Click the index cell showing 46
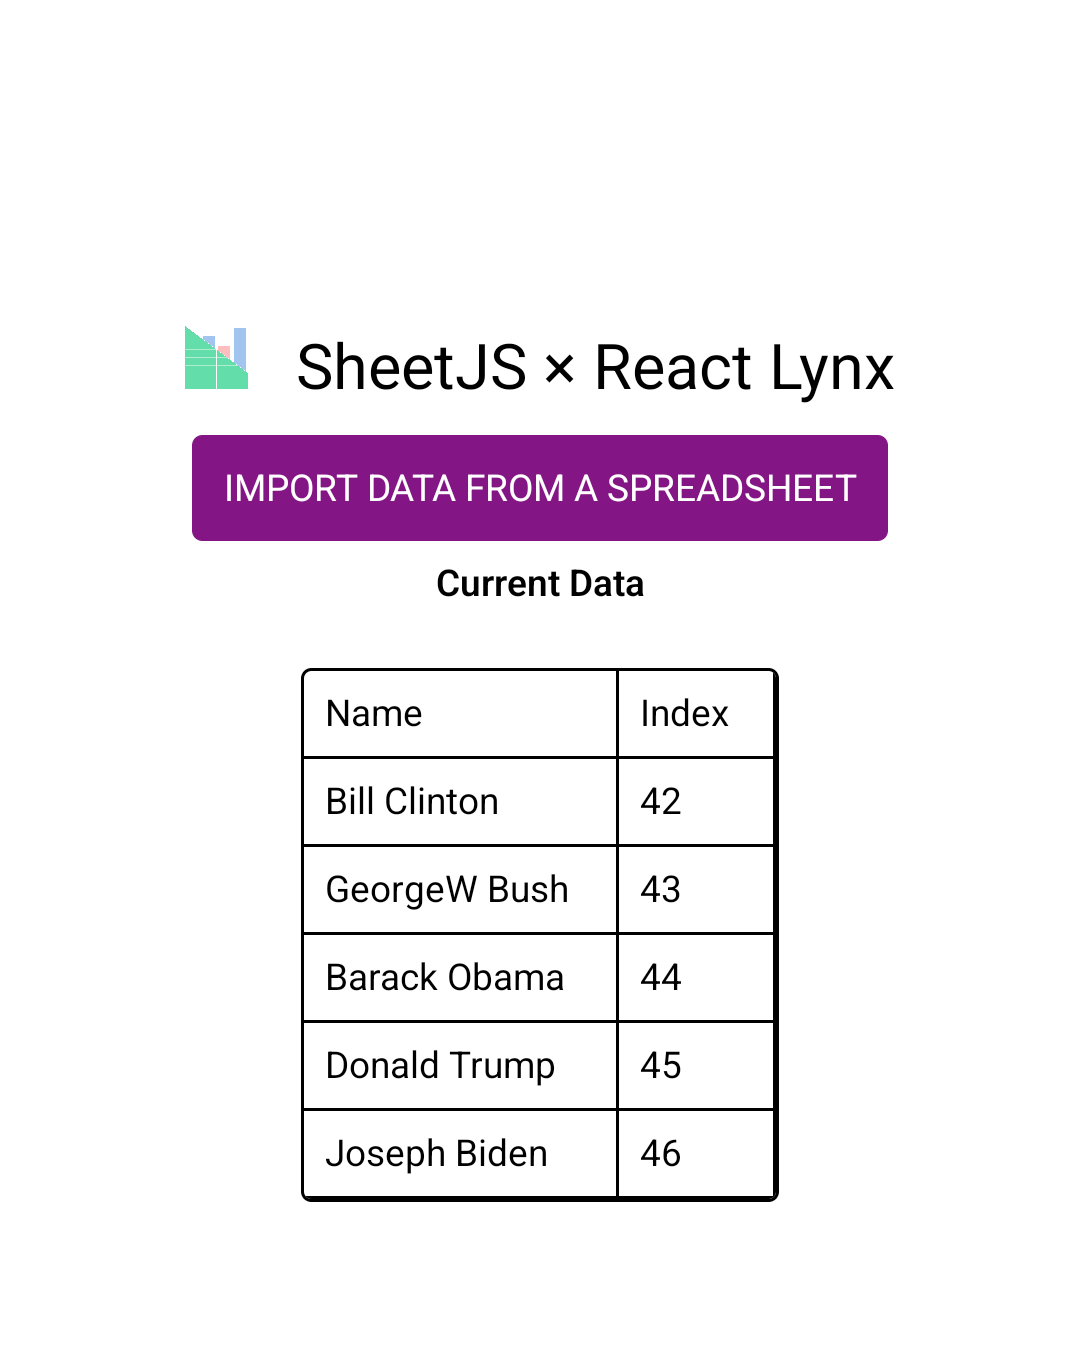The image size is (1080, 1360). [x=696, y=1154]
